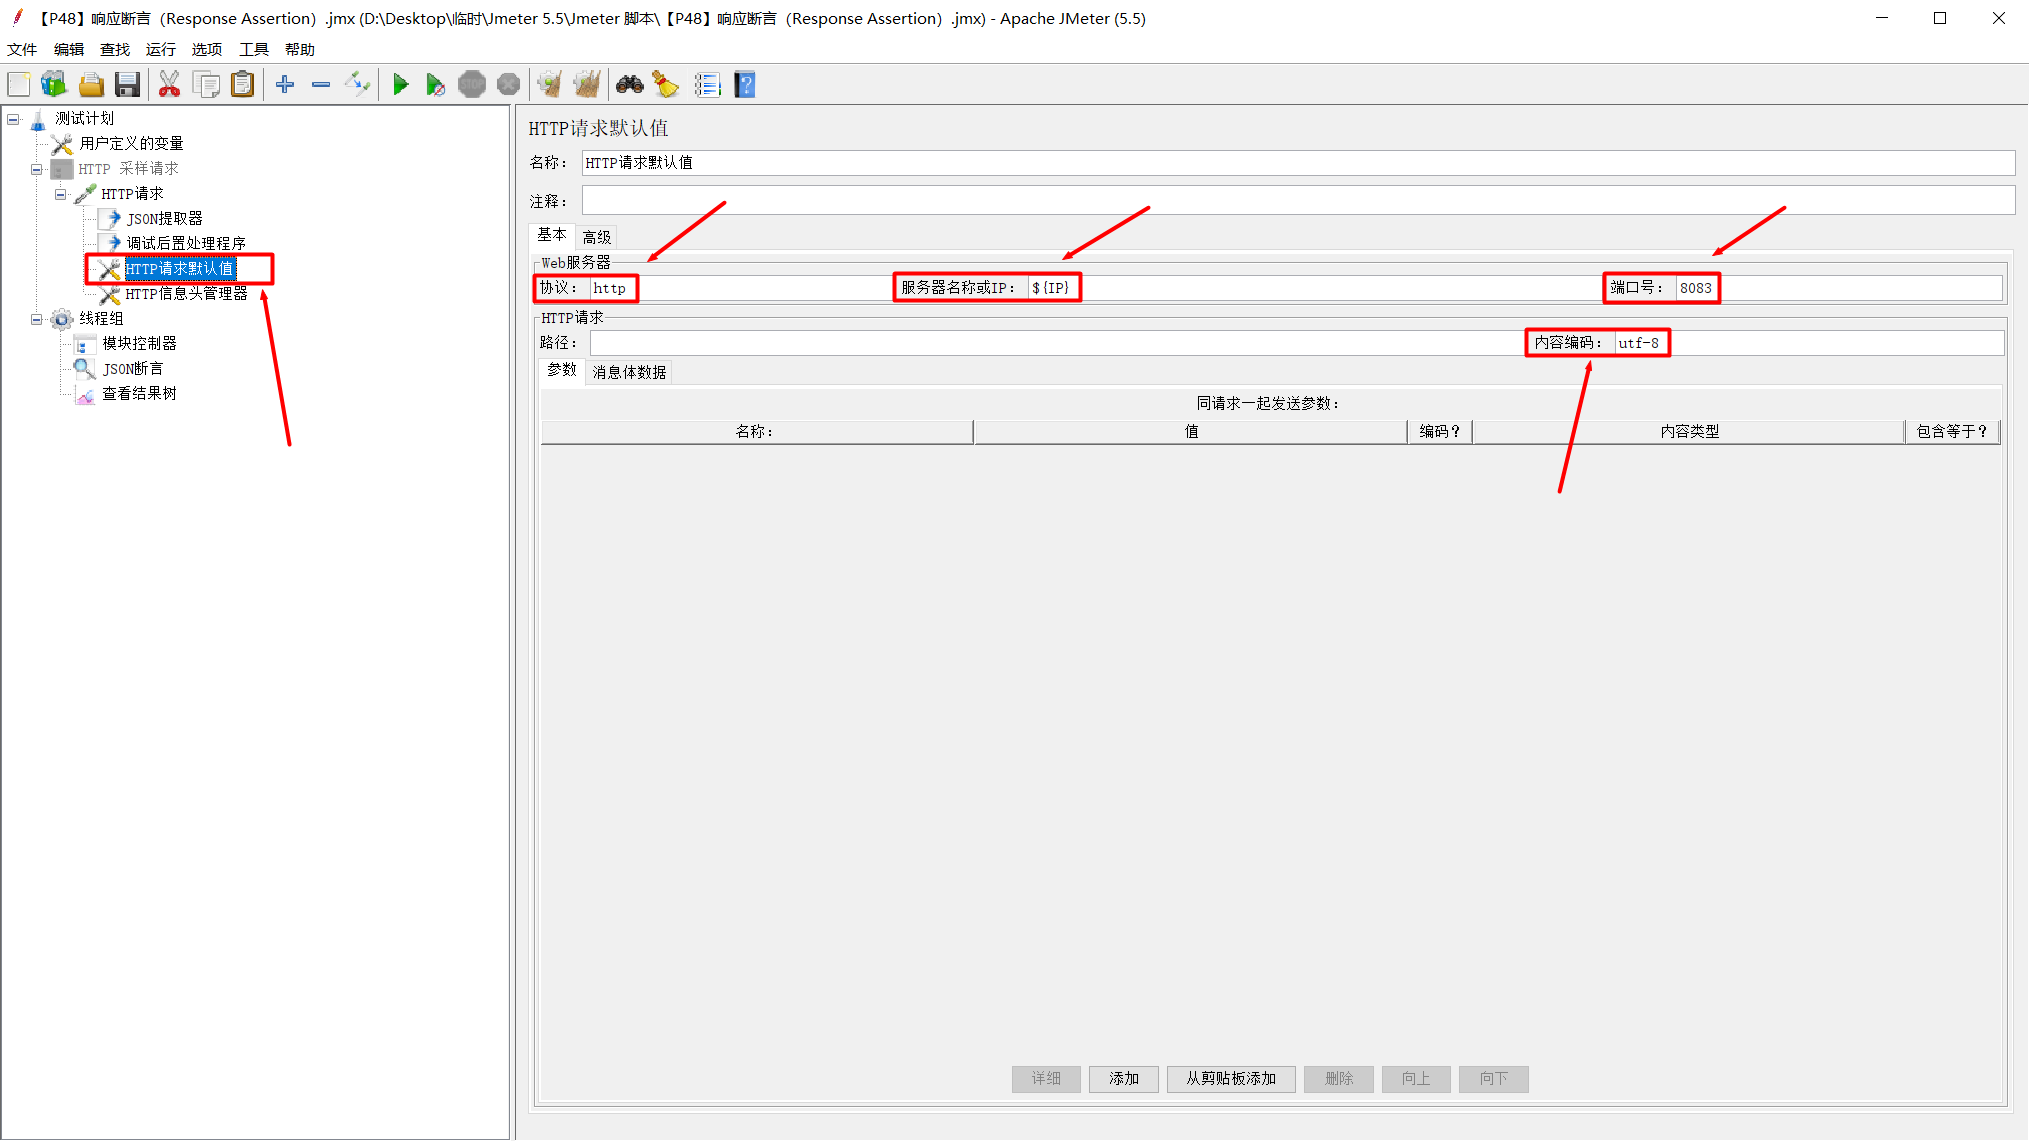Click the Paste clipboard icon
The image size is (2029, 1141).
pos(242,85)
